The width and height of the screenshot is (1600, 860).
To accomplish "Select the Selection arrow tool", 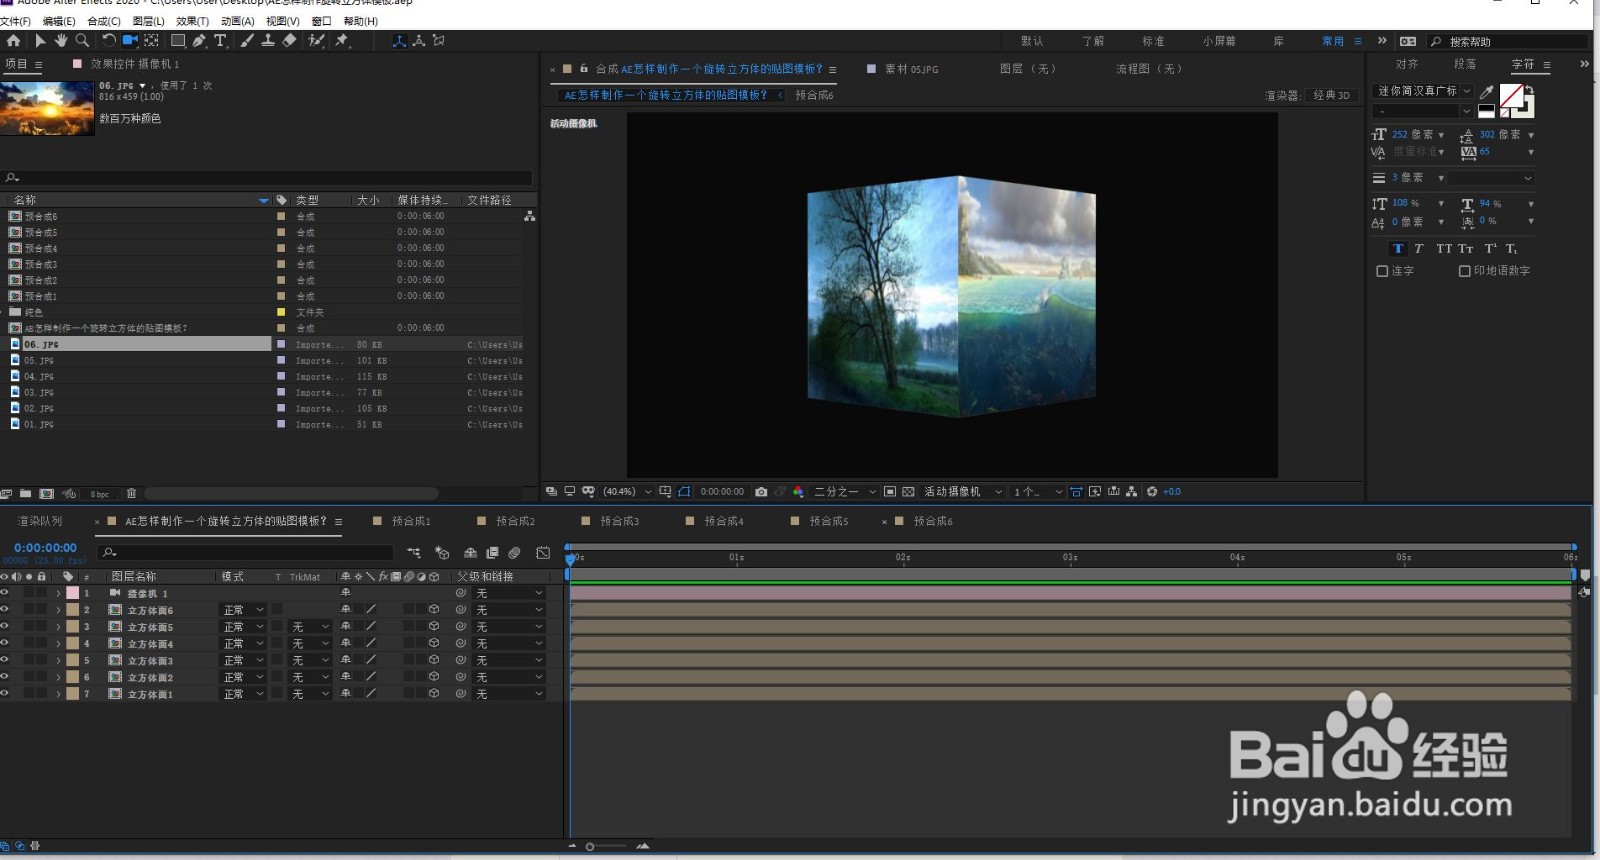I will (40, 41).
